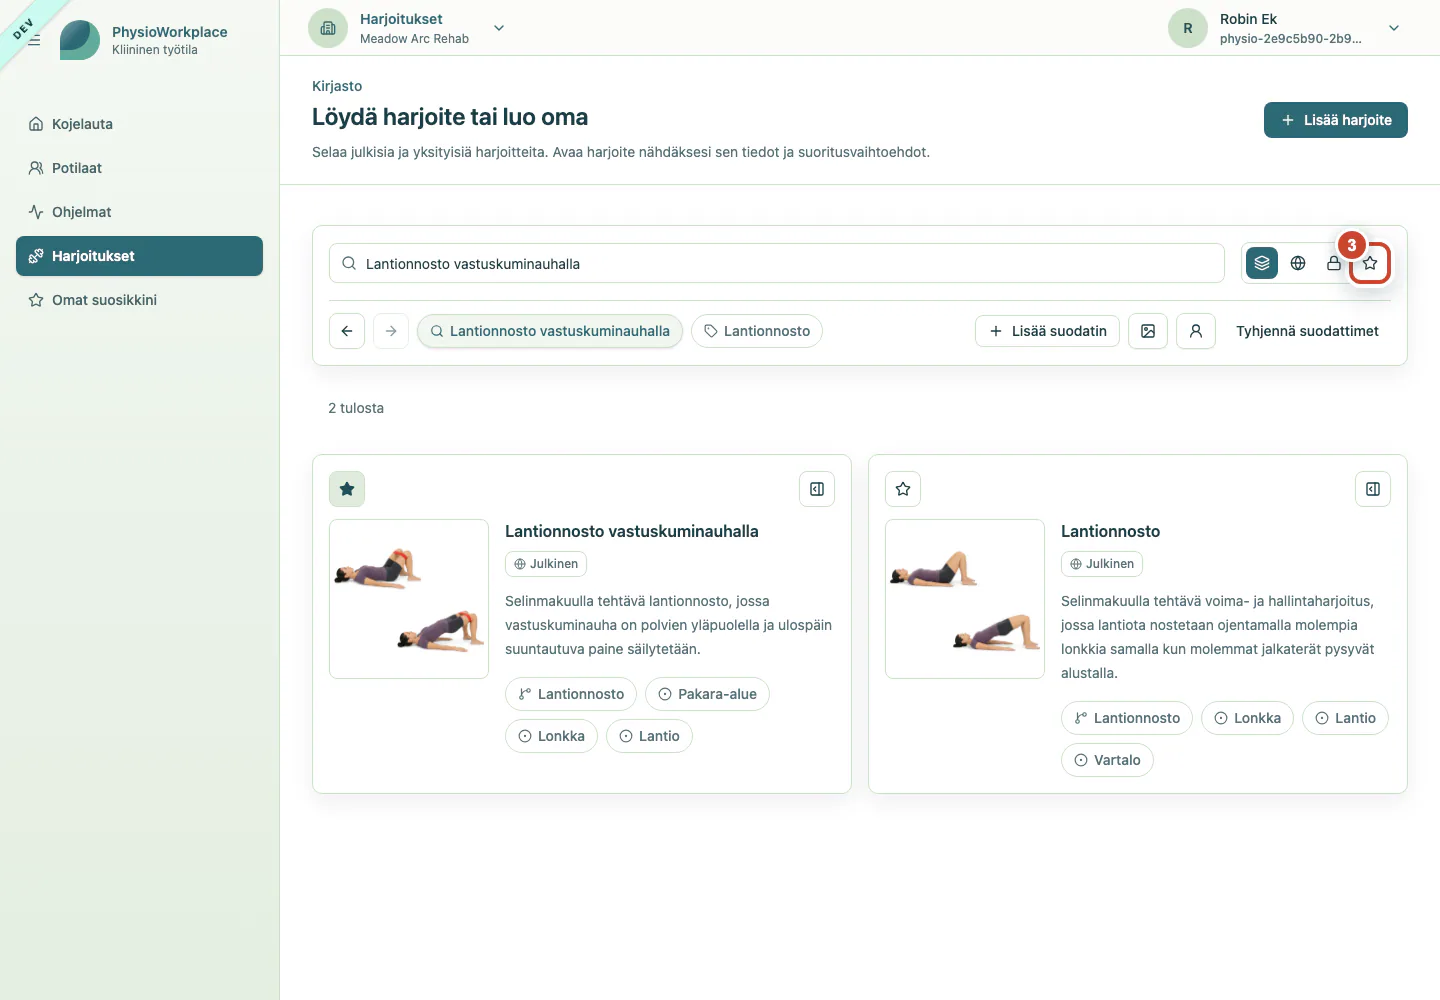
Task: Click the Kirjasto breadcrumb label
Action: pyautogui.click(x=337, y=86)
